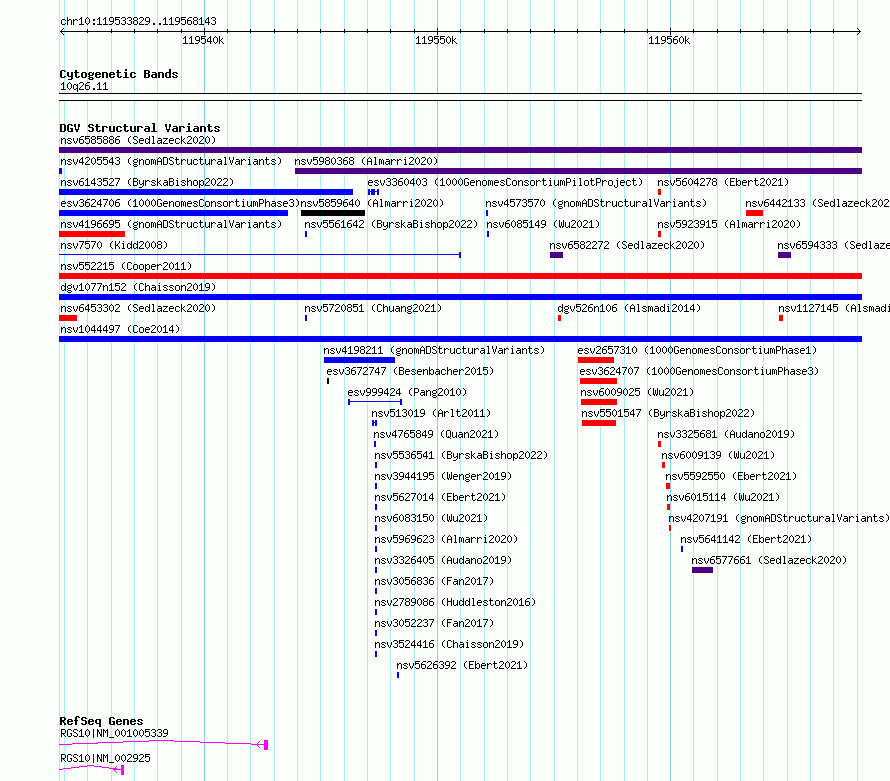This screenshot has height=781, width=890.
Task: Select the red esv2657310 variant bar
Action: 596,360
